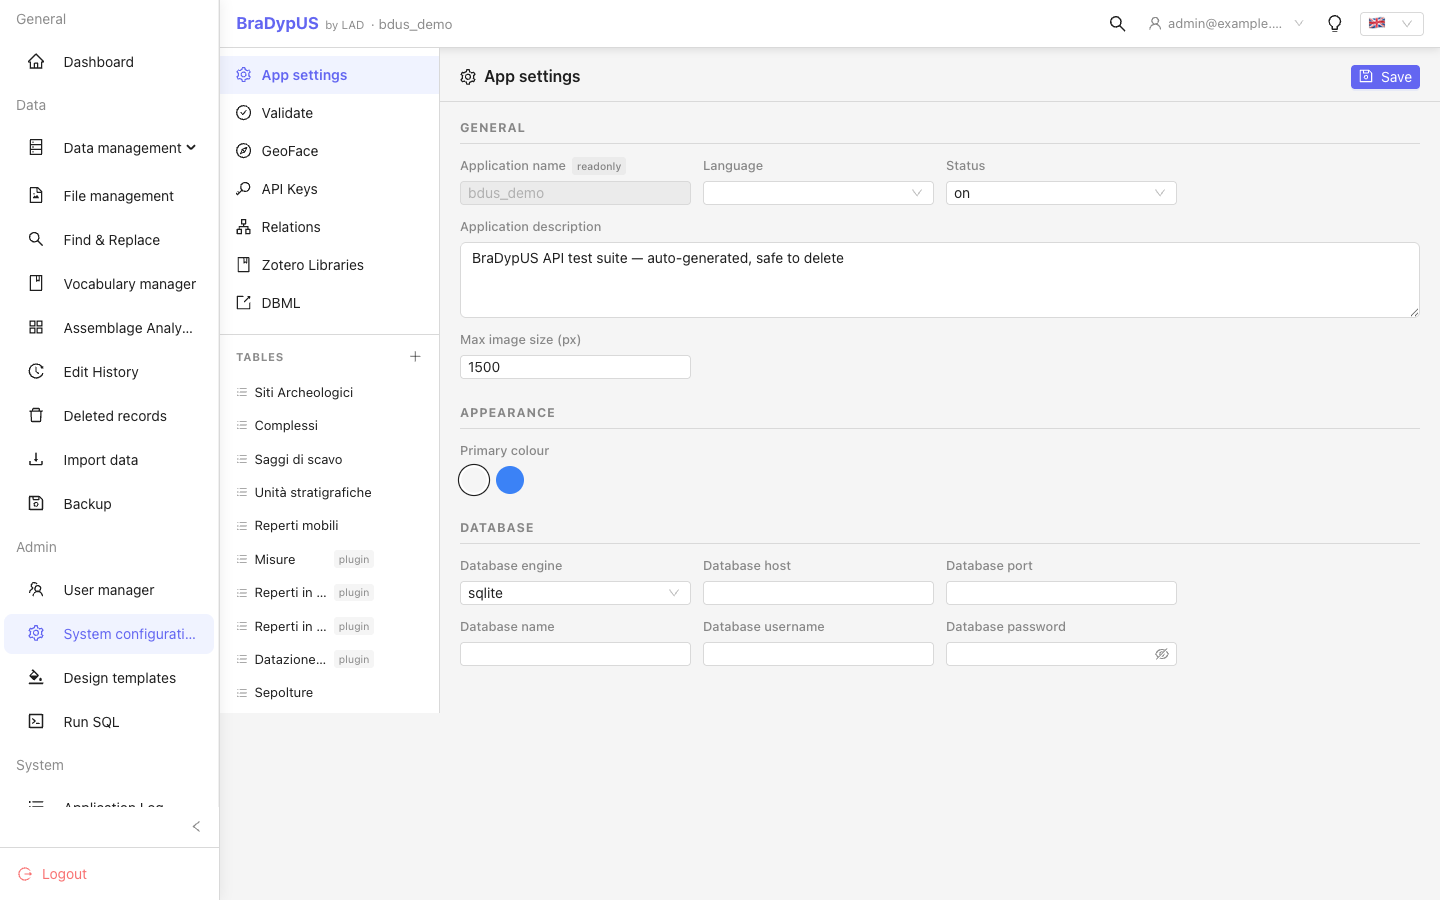Screen dimensions: 1440x900
Task: Toggle database password visibility eye icon
Action: (x=1162, y=654)
